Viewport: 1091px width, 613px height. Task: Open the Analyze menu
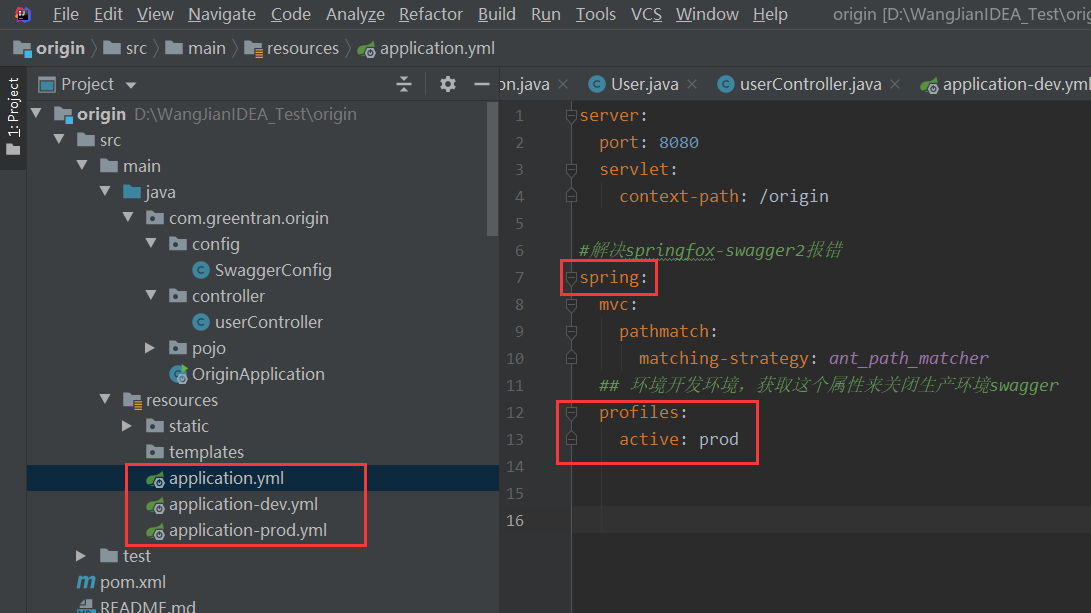pos(355,14)
